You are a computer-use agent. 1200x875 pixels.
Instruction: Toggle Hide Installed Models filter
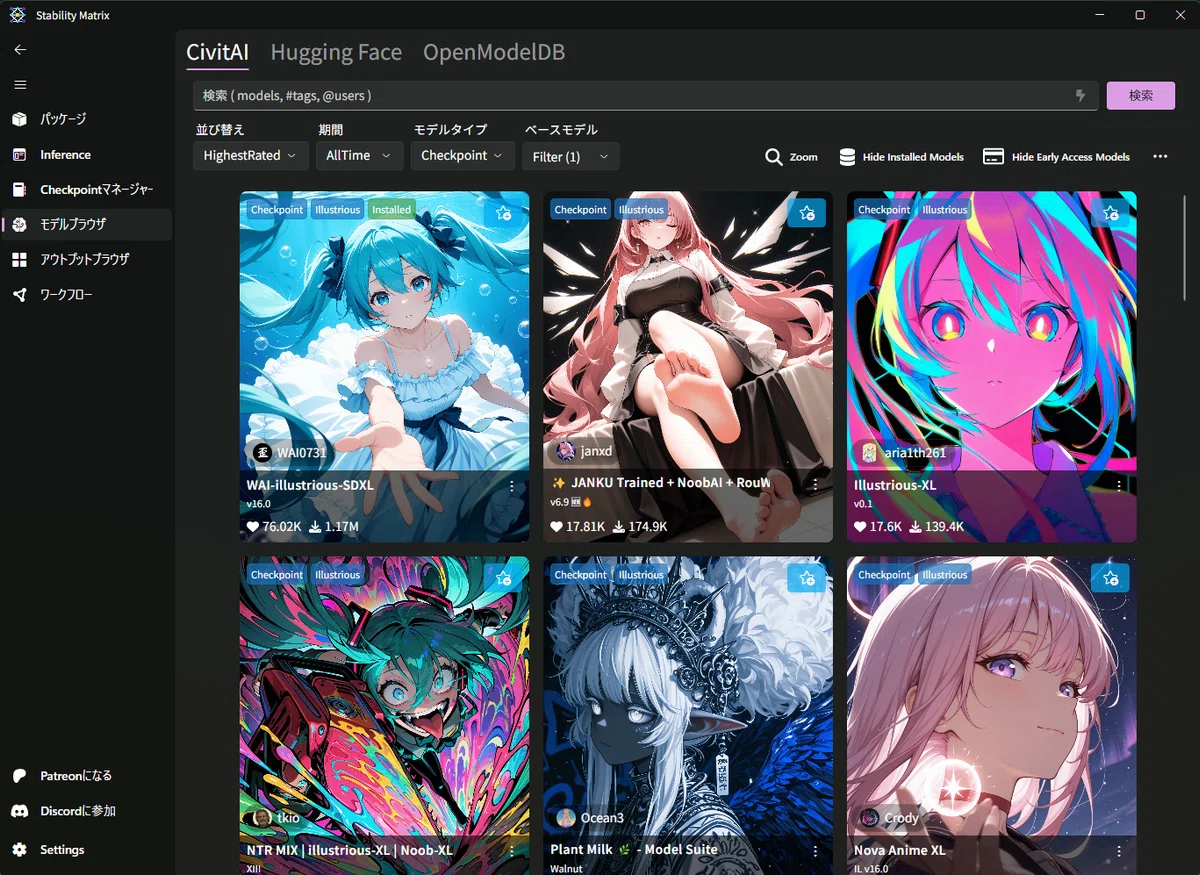click(x=901, y=157)
